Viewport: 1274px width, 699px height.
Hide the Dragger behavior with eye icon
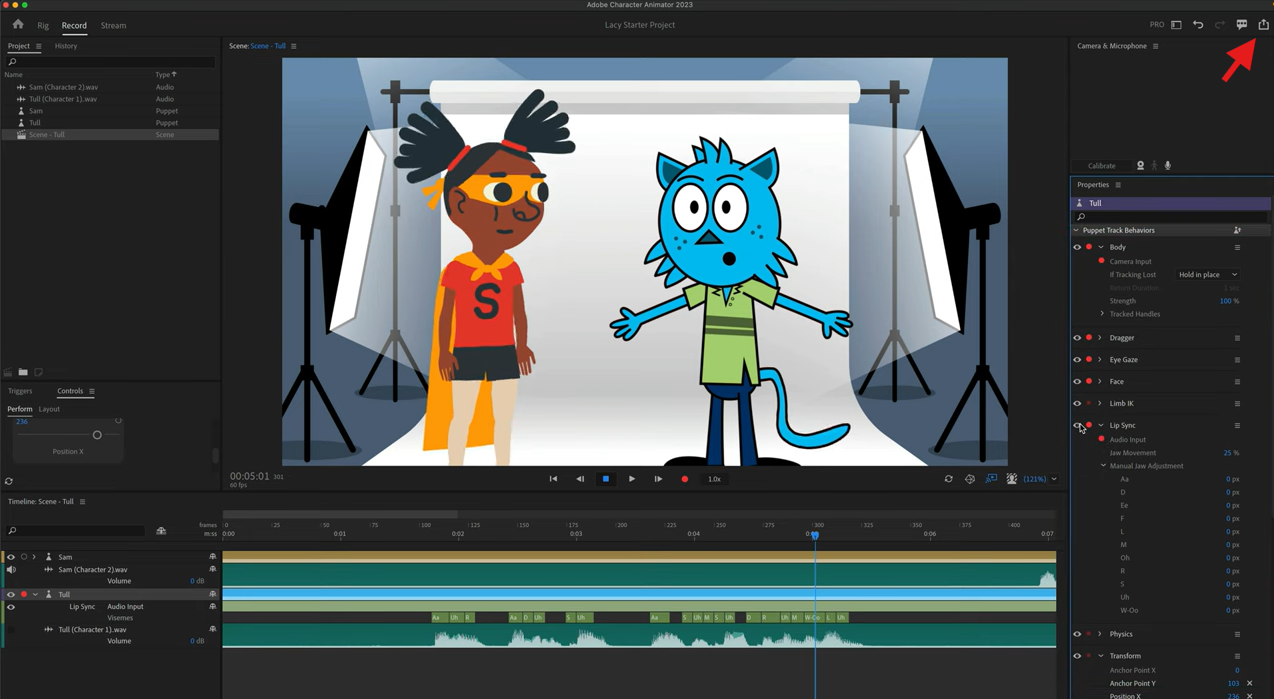[1077, 338]
